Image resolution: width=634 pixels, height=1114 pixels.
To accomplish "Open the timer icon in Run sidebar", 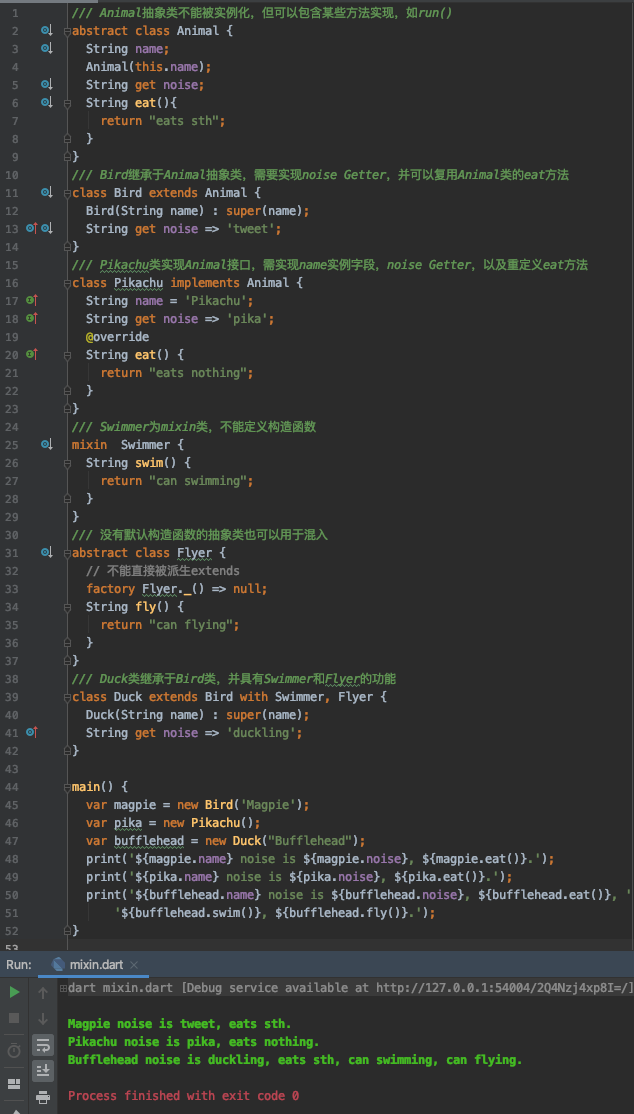I will pos(14,1049).
